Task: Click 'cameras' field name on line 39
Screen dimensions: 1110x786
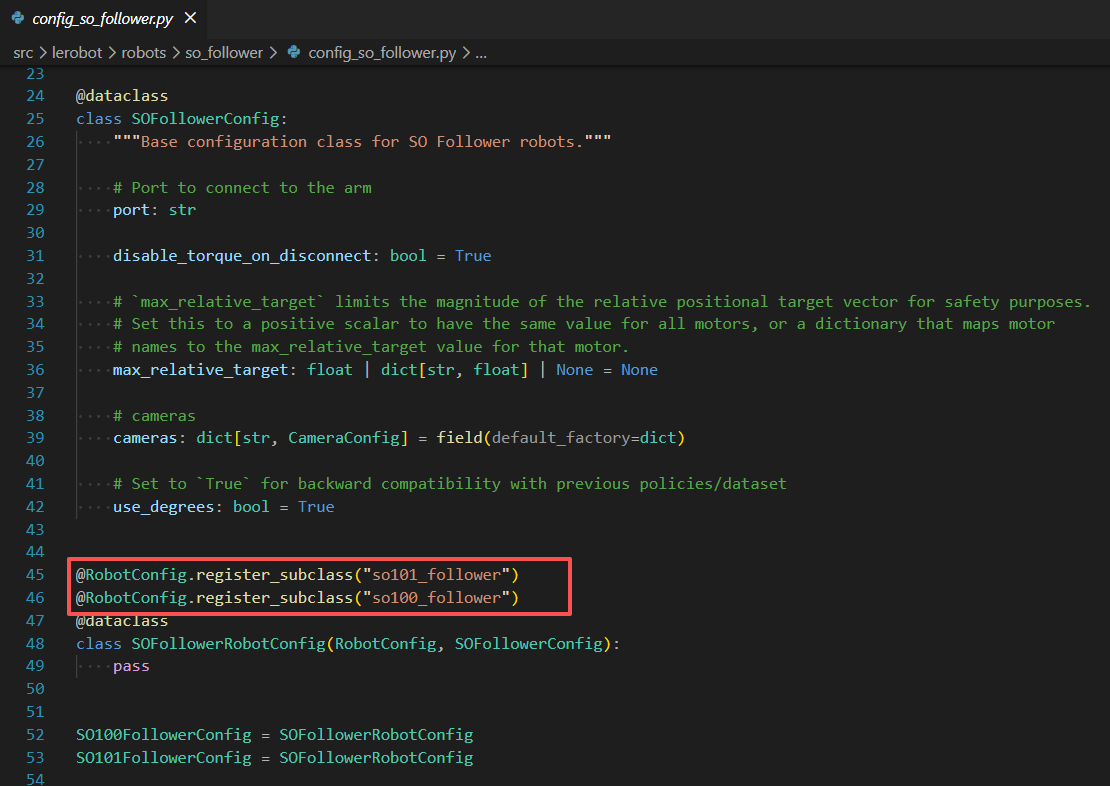Action: pos(145,438)
